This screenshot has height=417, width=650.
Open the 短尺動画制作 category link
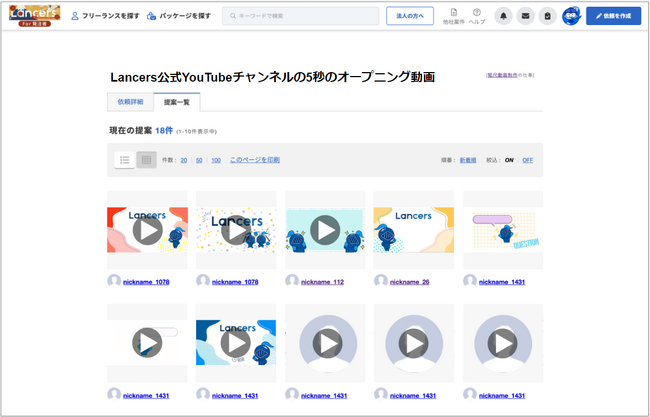tap(502, 75)
